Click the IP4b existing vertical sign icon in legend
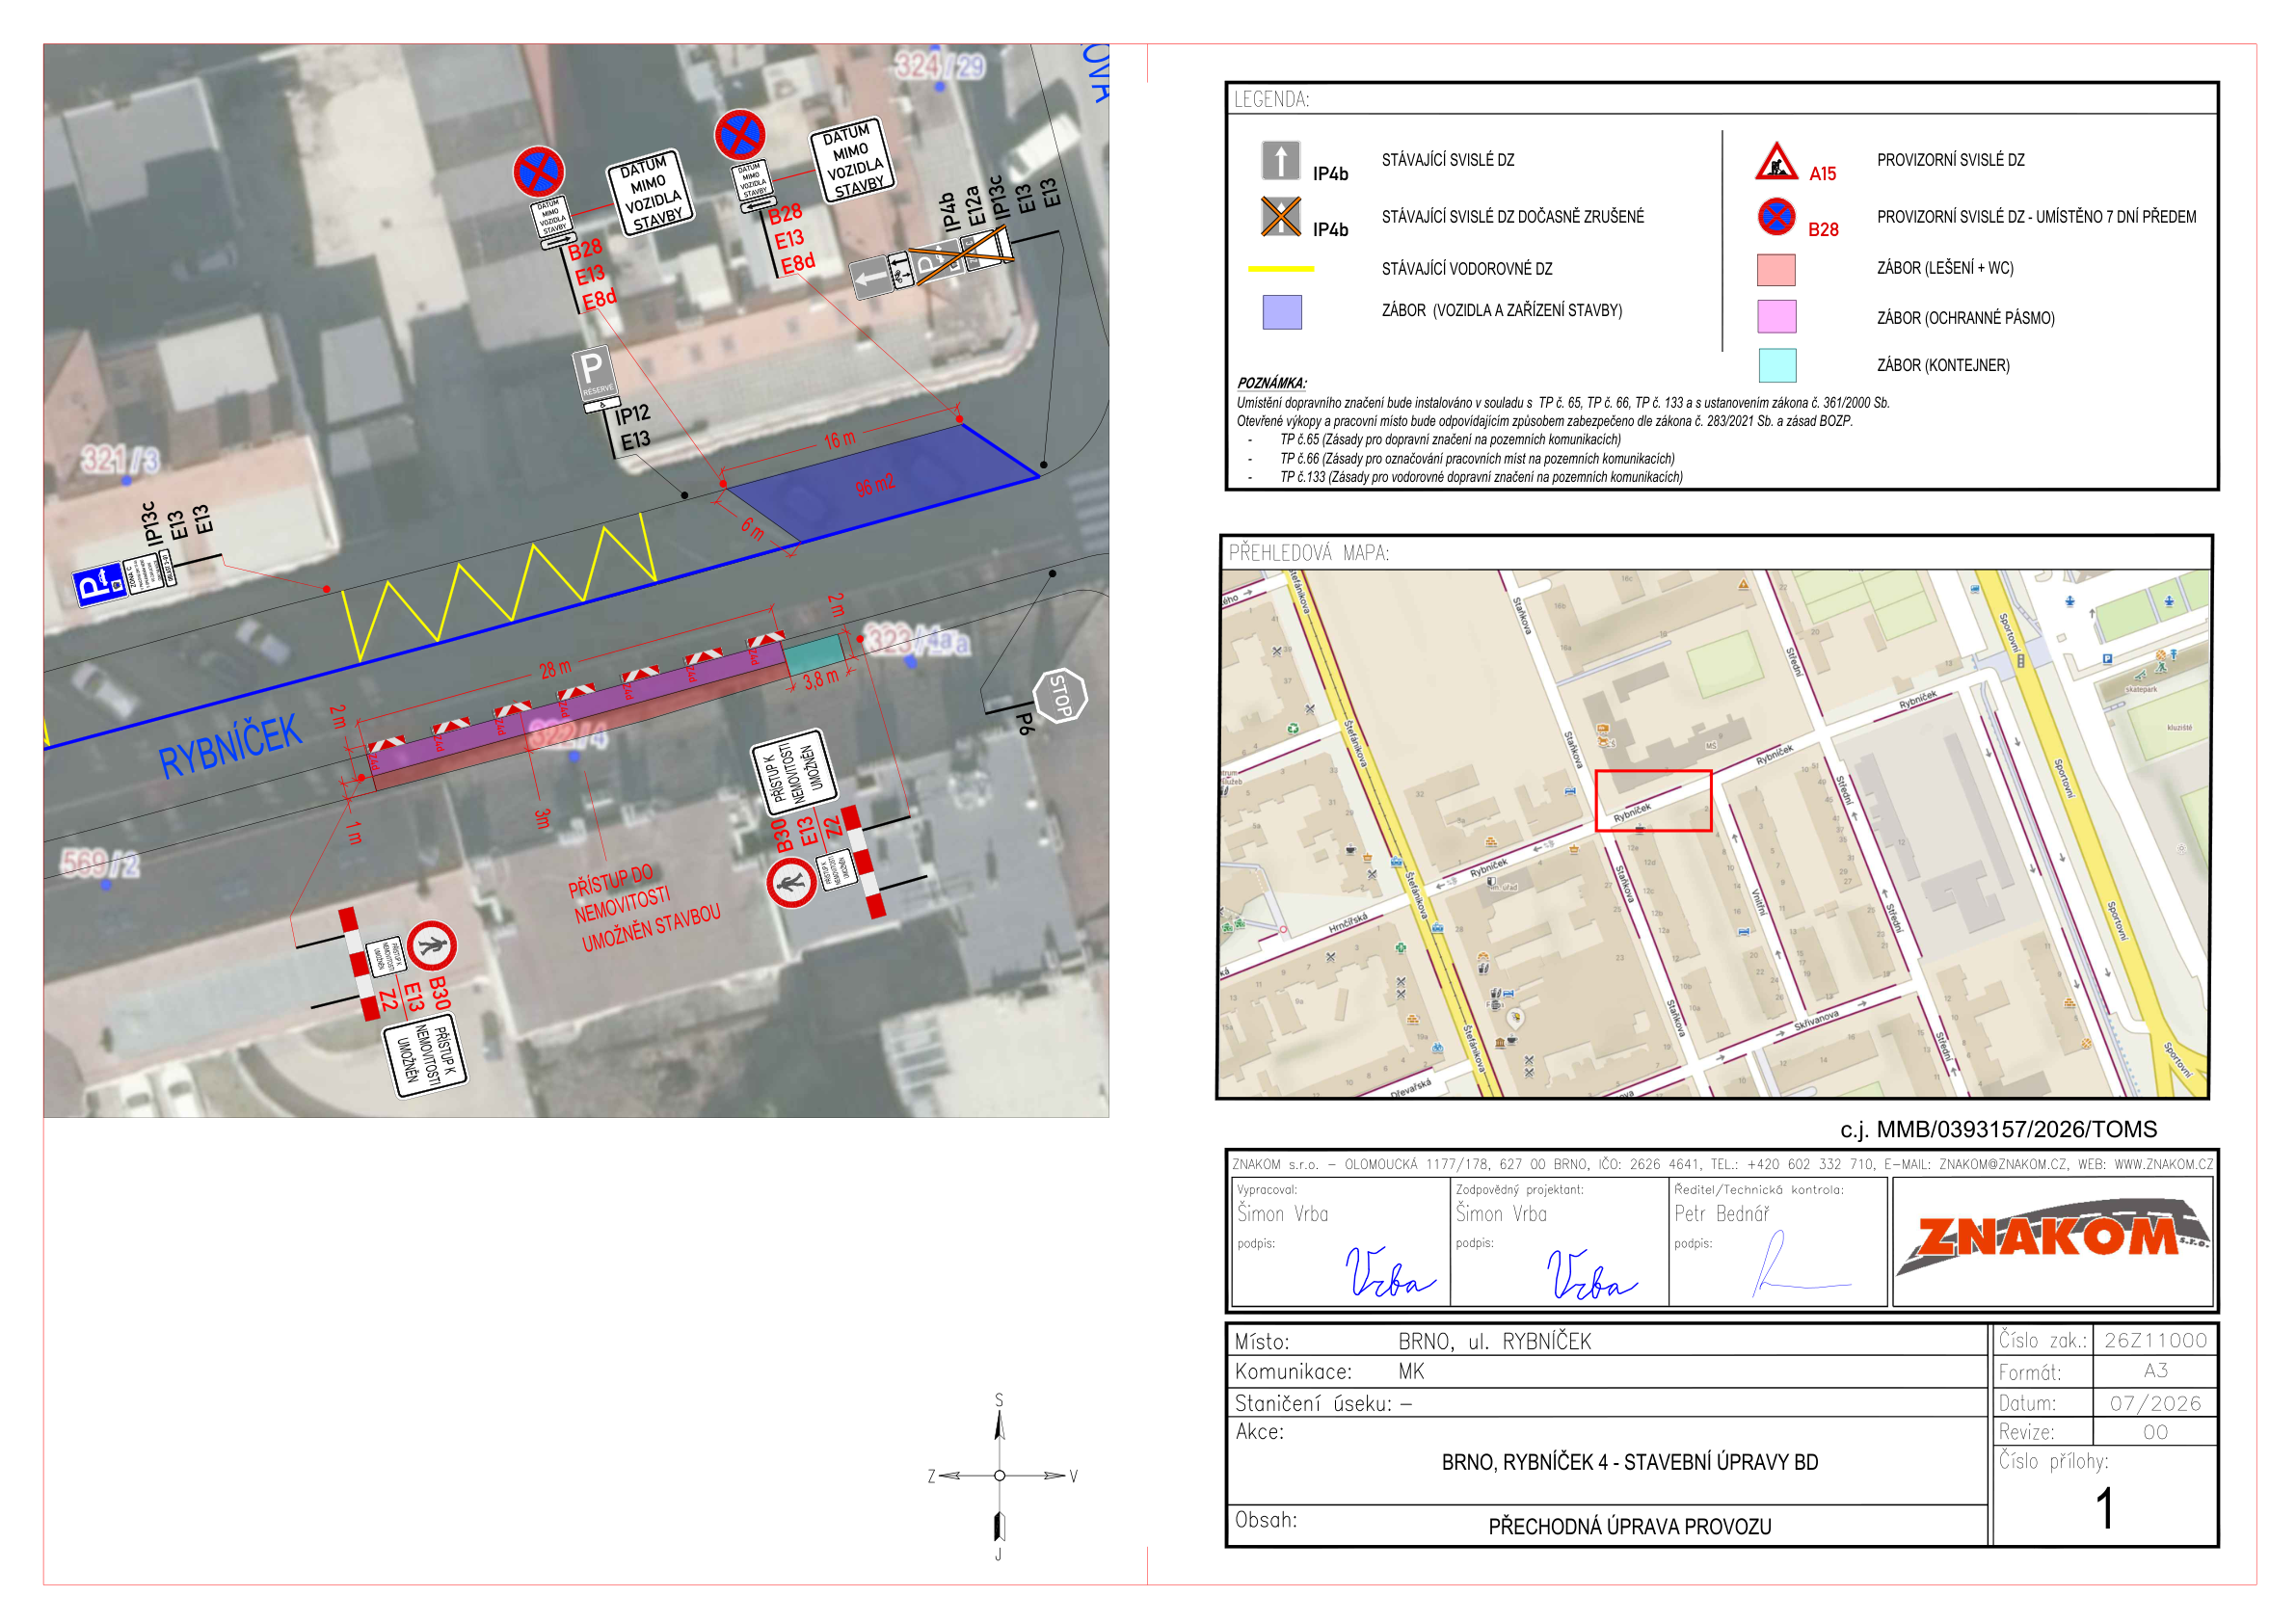The height and width of the screenshot is (1623, 2296). click(1280, 160)
